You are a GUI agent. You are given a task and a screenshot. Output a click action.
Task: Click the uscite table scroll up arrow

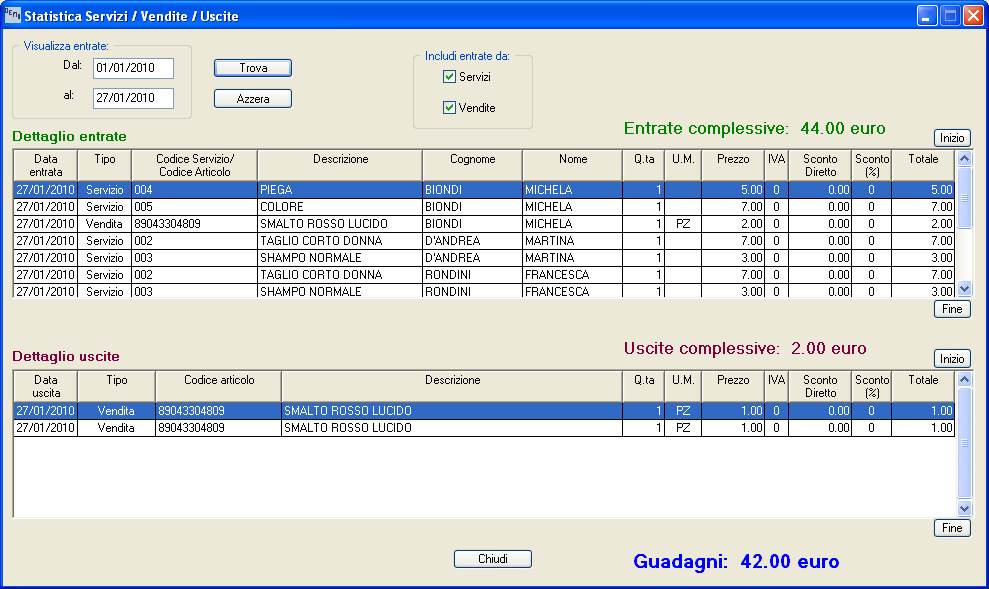coord(964,379)
